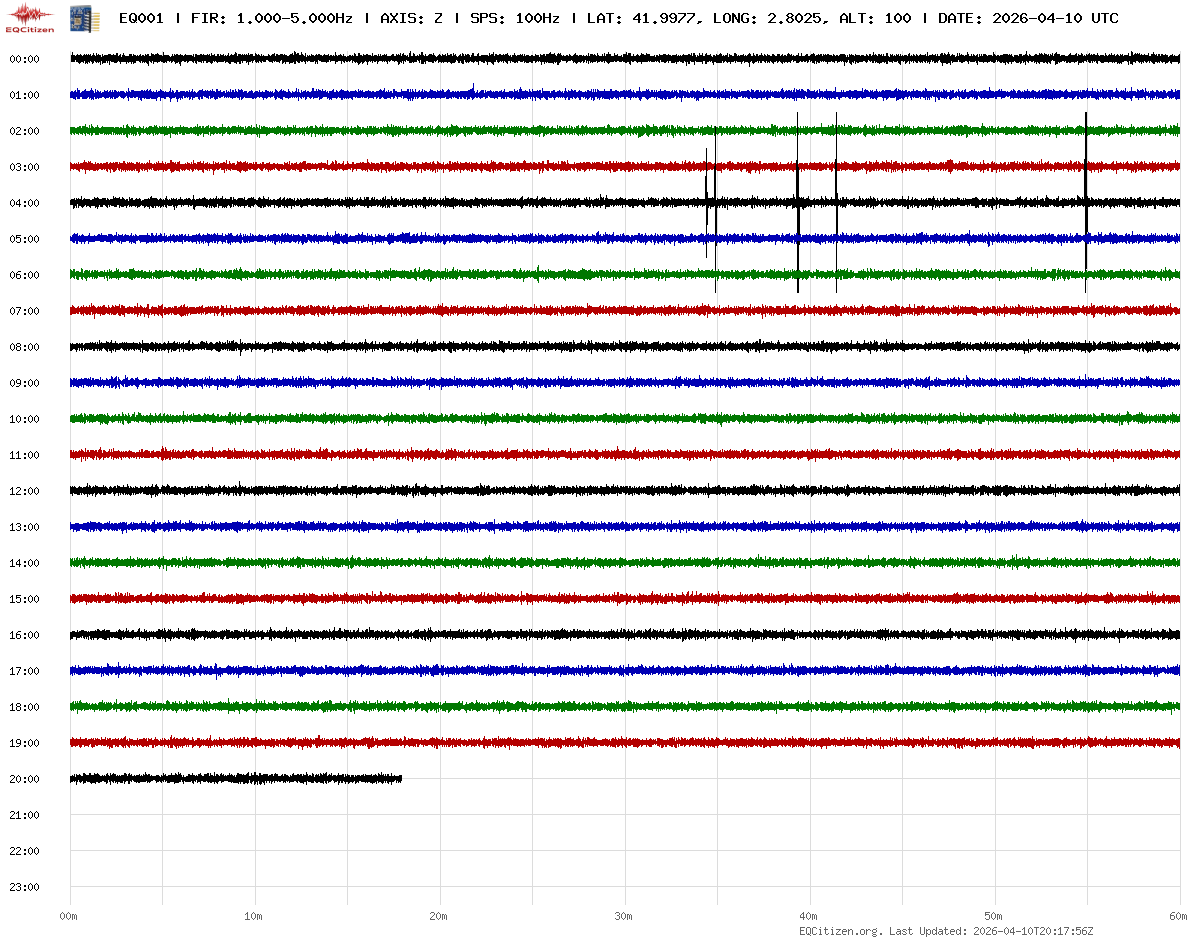Click the 20:00 hour label
The height and width of the screenshot is (940, 1200).
pyautogui.click(x=24, y=779)
